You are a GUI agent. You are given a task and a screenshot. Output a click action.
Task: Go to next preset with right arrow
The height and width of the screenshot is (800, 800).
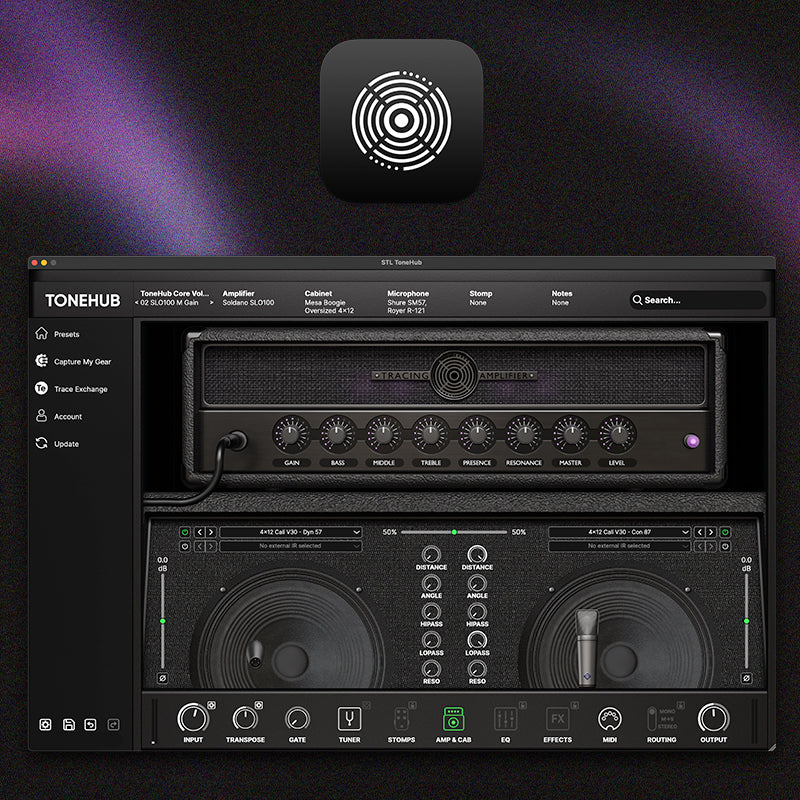coord(211,303)
